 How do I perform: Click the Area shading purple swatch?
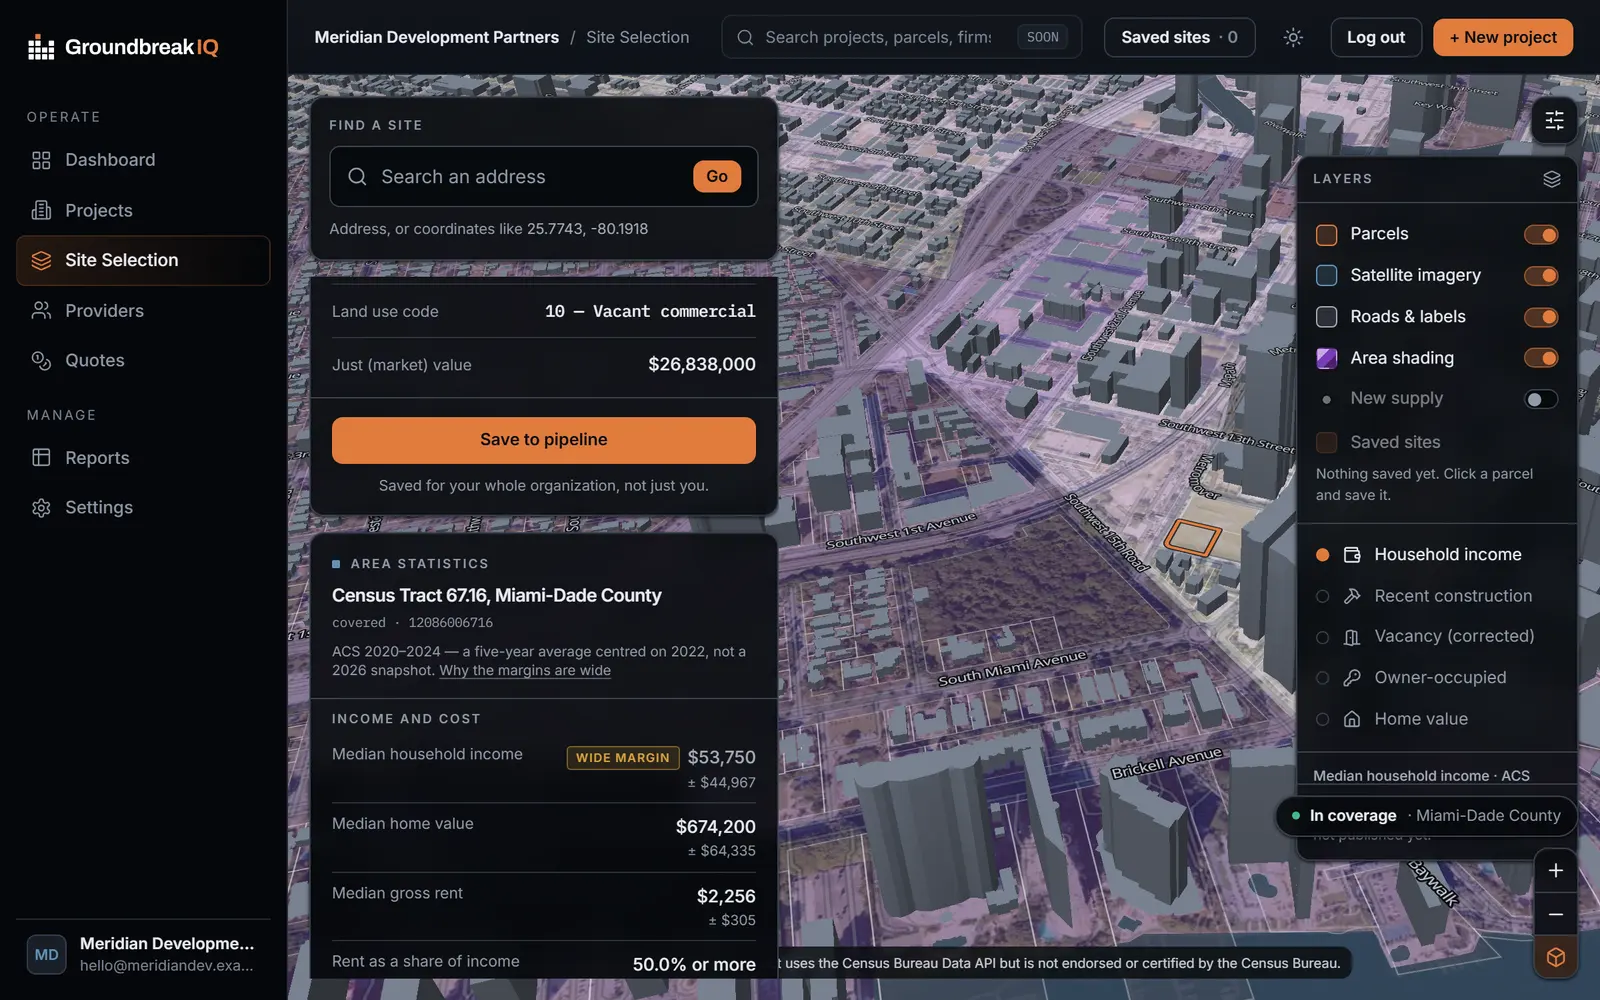(x=1326, y=358)
